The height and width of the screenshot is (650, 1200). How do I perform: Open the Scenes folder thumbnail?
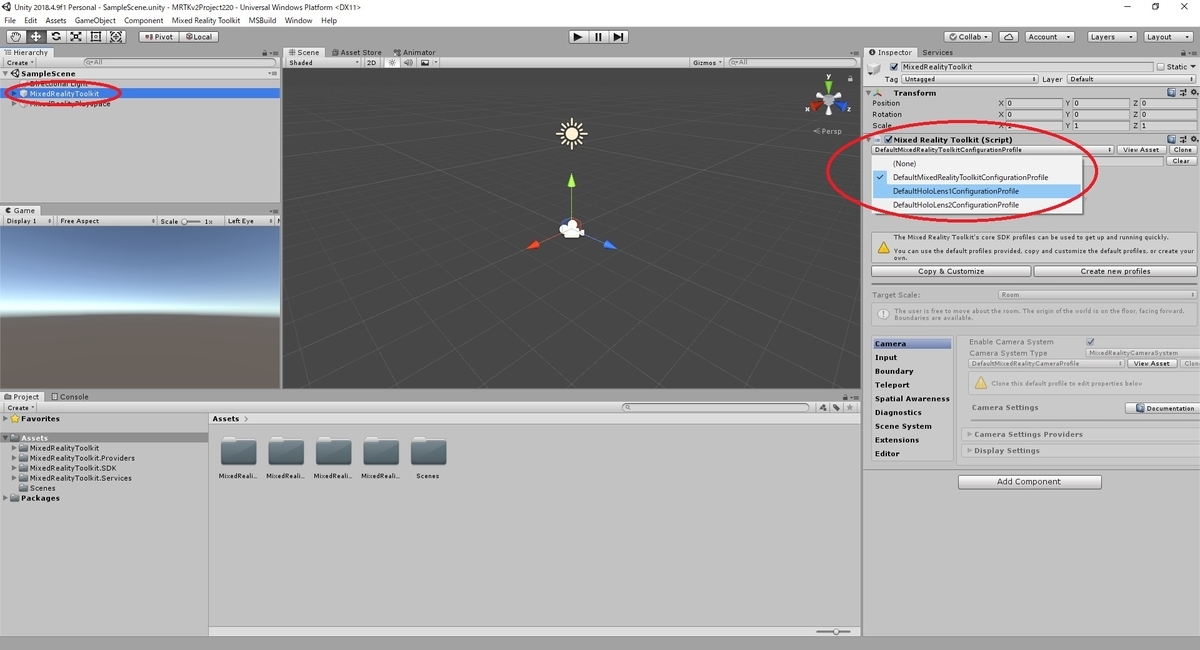point(428,452)
